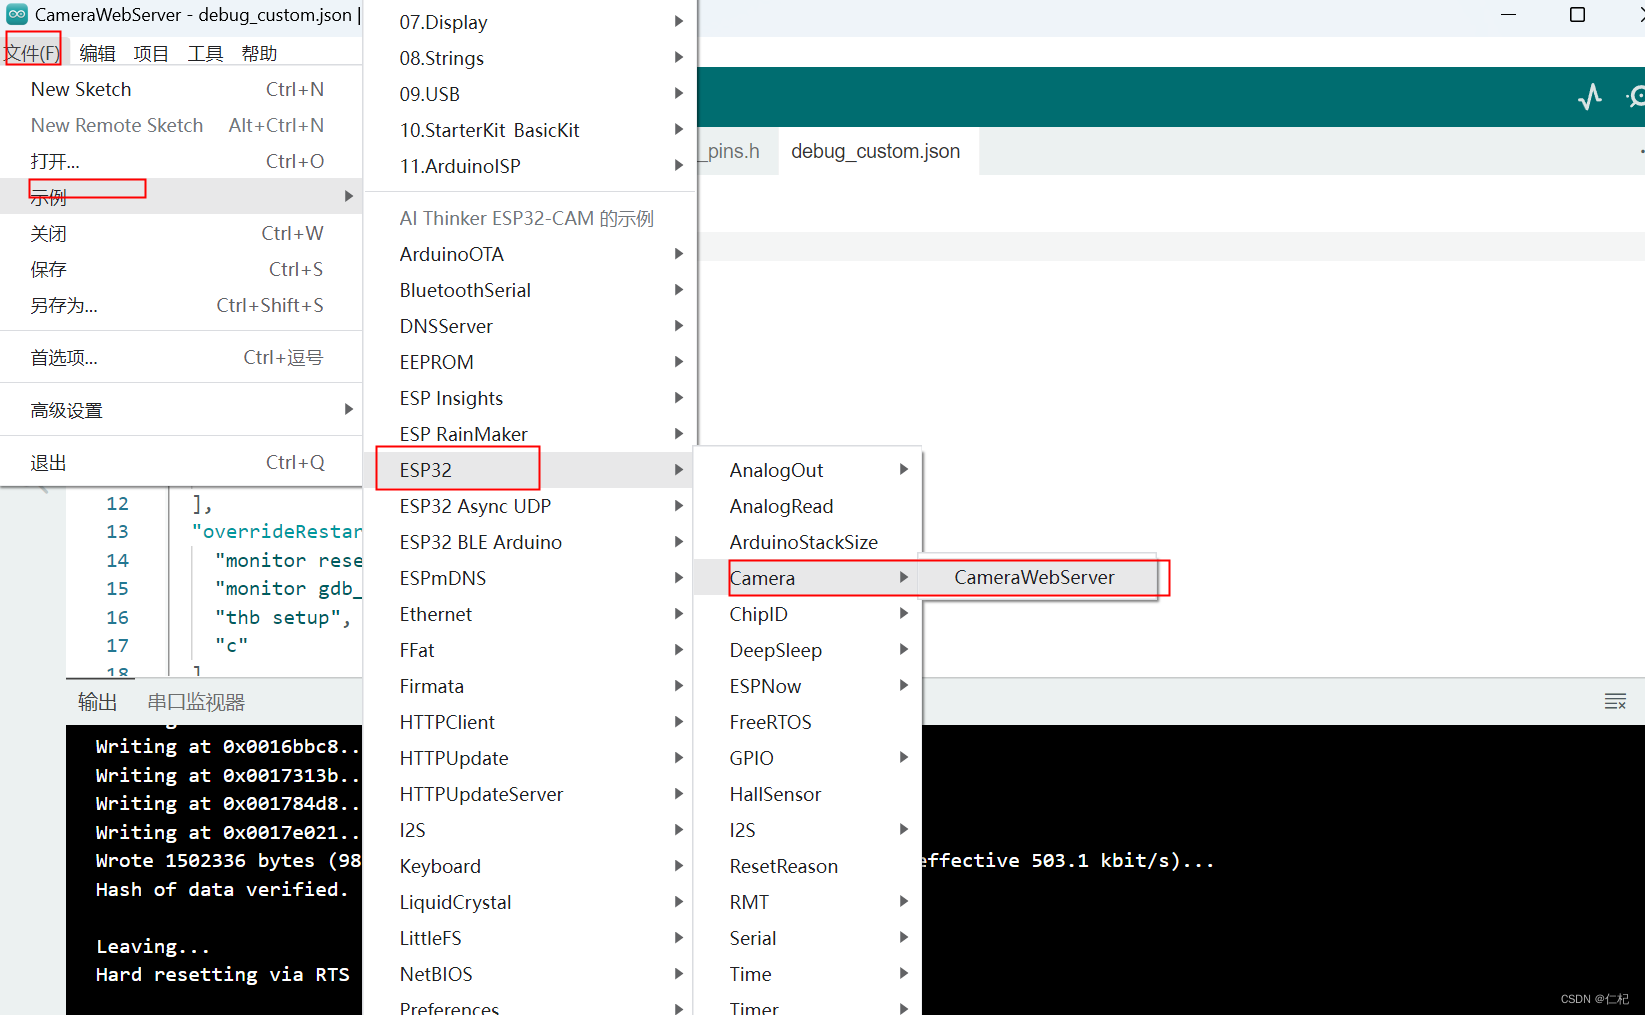Viewport: 1645px width, 1015px height.
Task: Open HTTPClient examples submenu
Action: pos(530,722)
